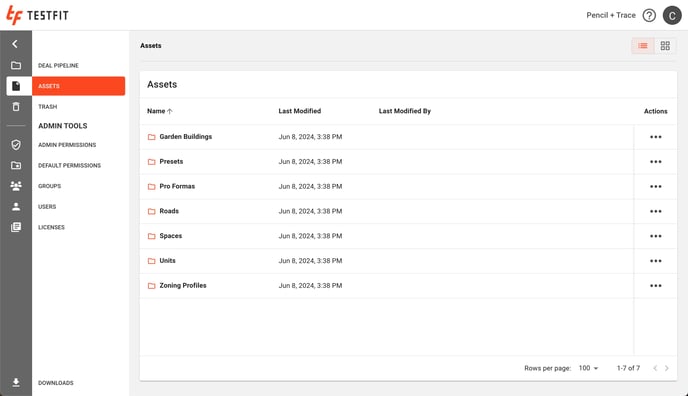Click the Assets document icon in sidebar
The image size is (688, 396).
[x=16, y=86]
